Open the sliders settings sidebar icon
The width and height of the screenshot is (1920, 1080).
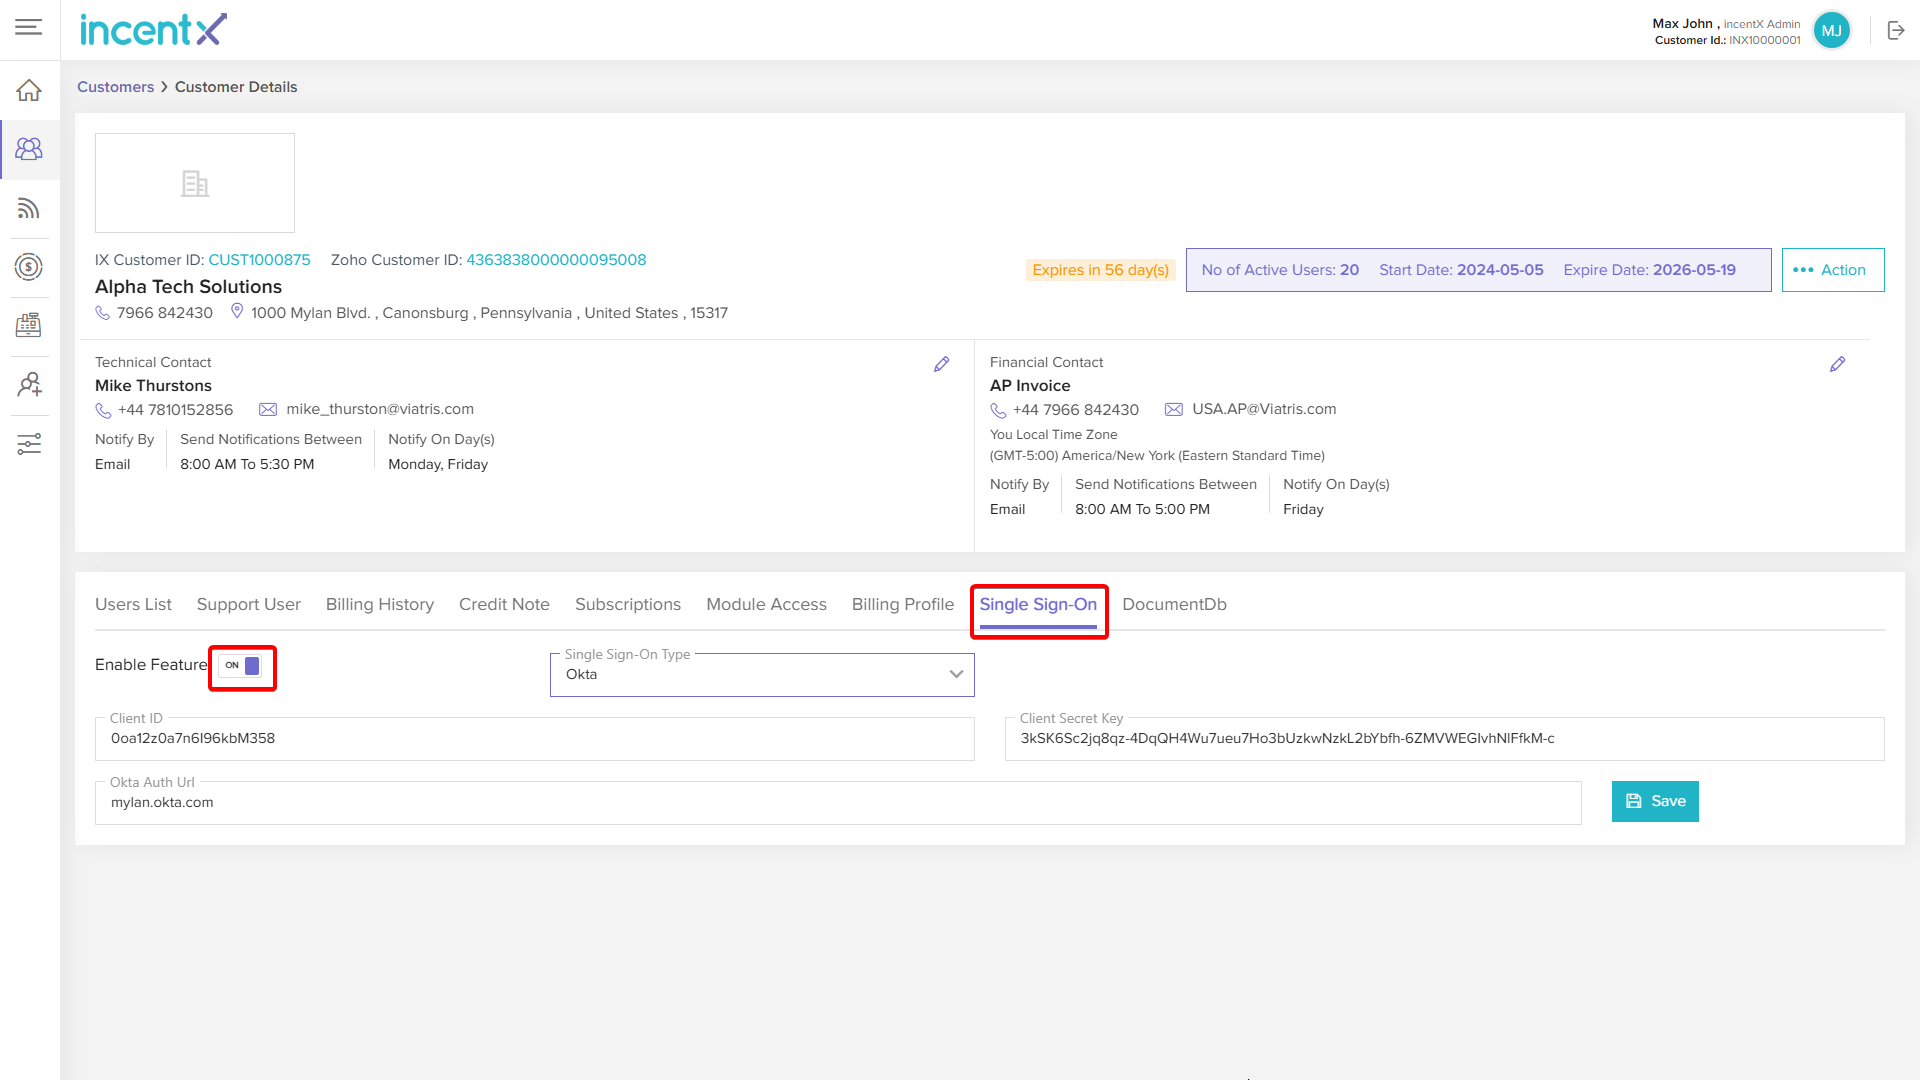29,444
